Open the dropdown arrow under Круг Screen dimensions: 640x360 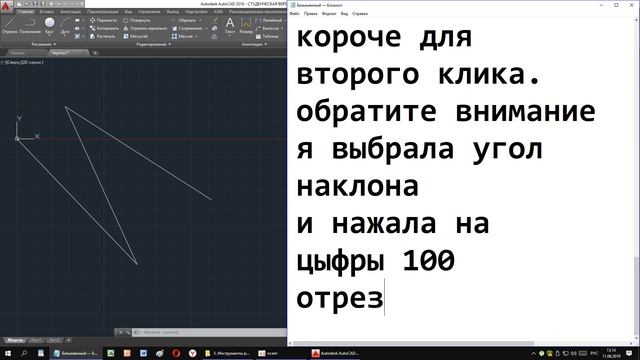49,36
